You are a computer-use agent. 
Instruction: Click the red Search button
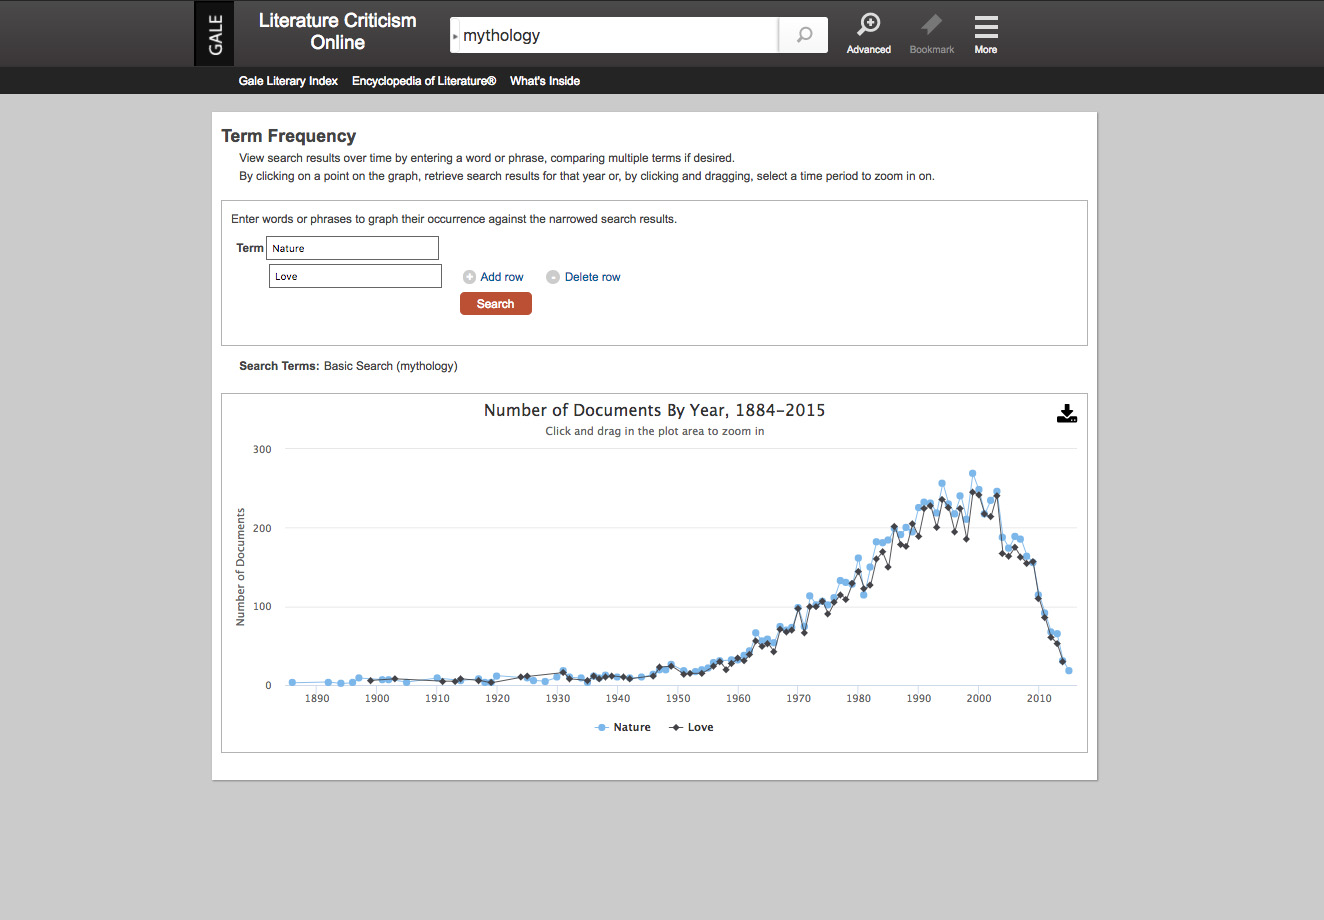point(496,304)
